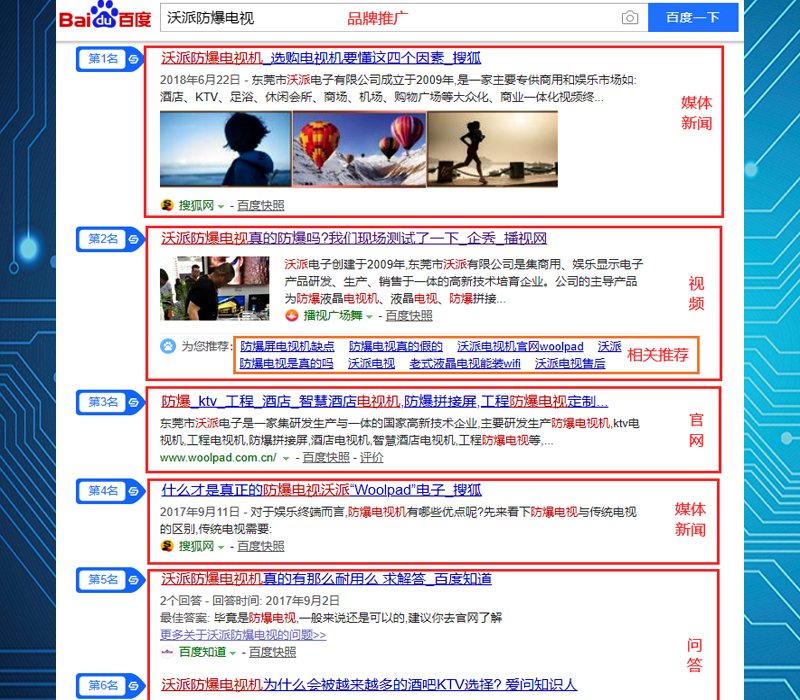Click 搜狐网 source label under first result

196,205
